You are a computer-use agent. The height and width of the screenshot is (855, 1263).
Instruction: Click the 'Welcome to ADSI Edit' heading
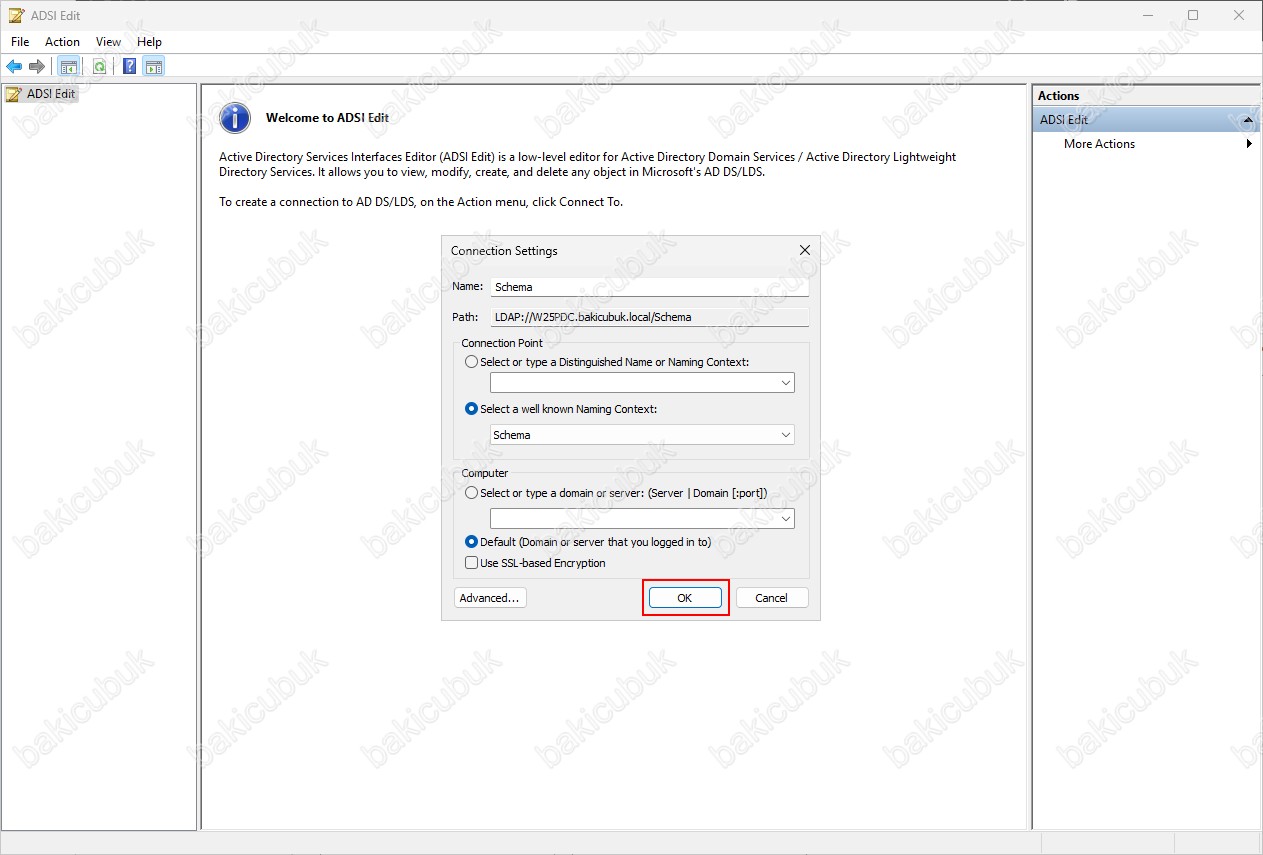327,118
